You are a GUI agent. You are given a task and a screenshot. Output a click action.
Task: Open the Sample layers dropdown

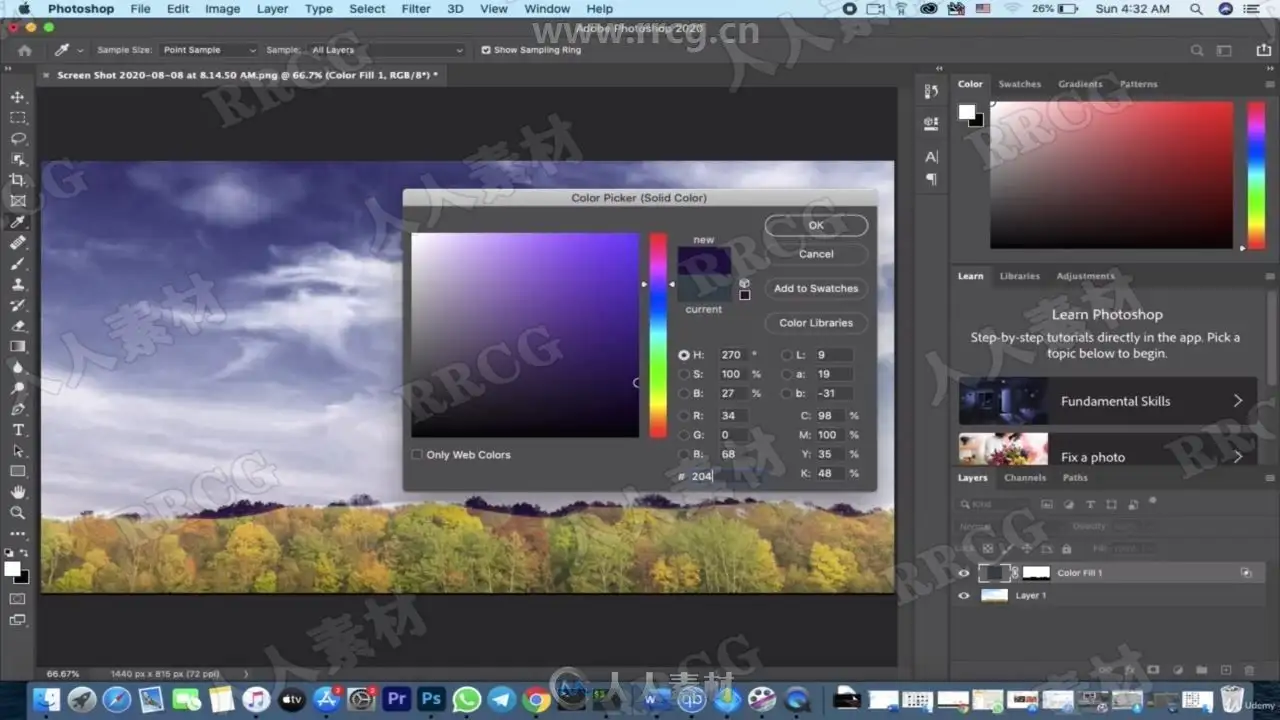coord(386,50)
